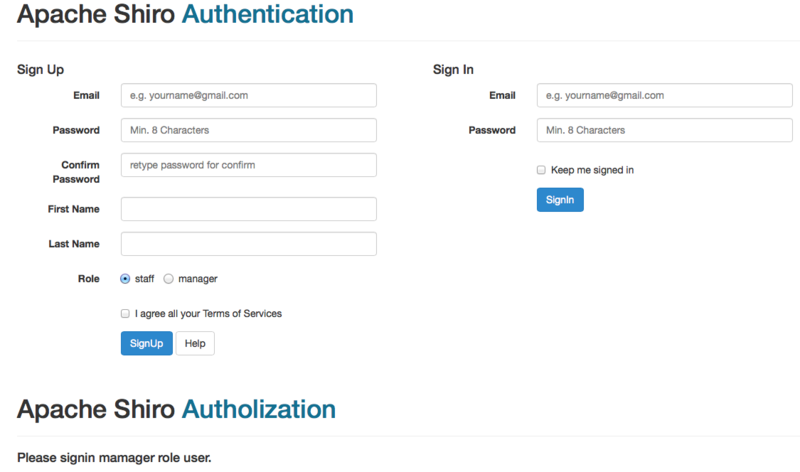This screenshot has width=800, height=472.
Task: Check I agree all your Terms of Services
Action: coord(125,314)
